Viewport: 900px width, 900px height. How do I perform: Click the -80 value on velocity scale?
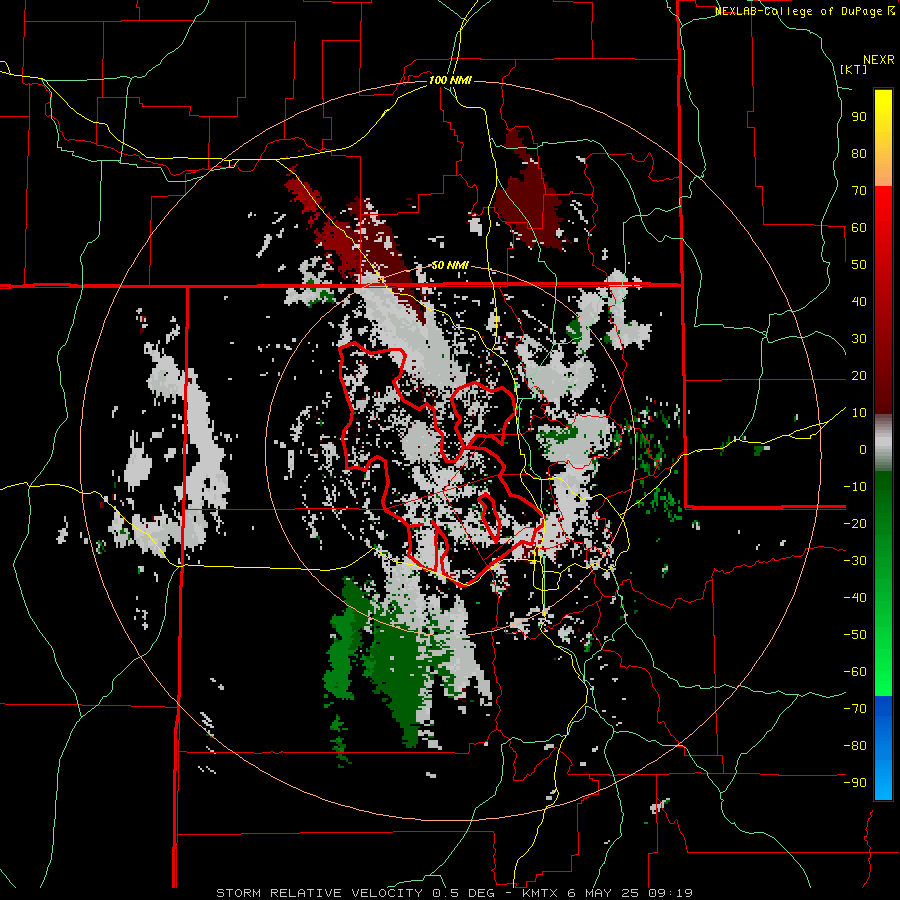tap(855, 746)
